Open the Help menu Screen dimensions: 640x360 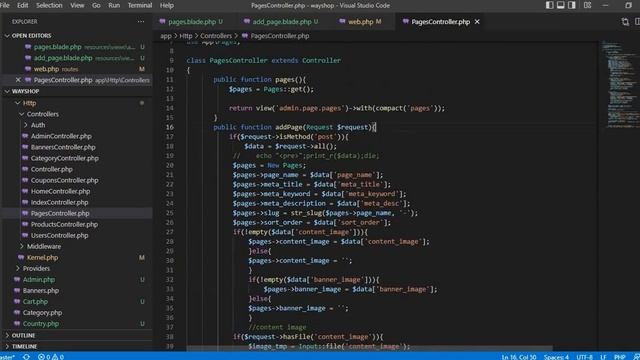[167, 5]
